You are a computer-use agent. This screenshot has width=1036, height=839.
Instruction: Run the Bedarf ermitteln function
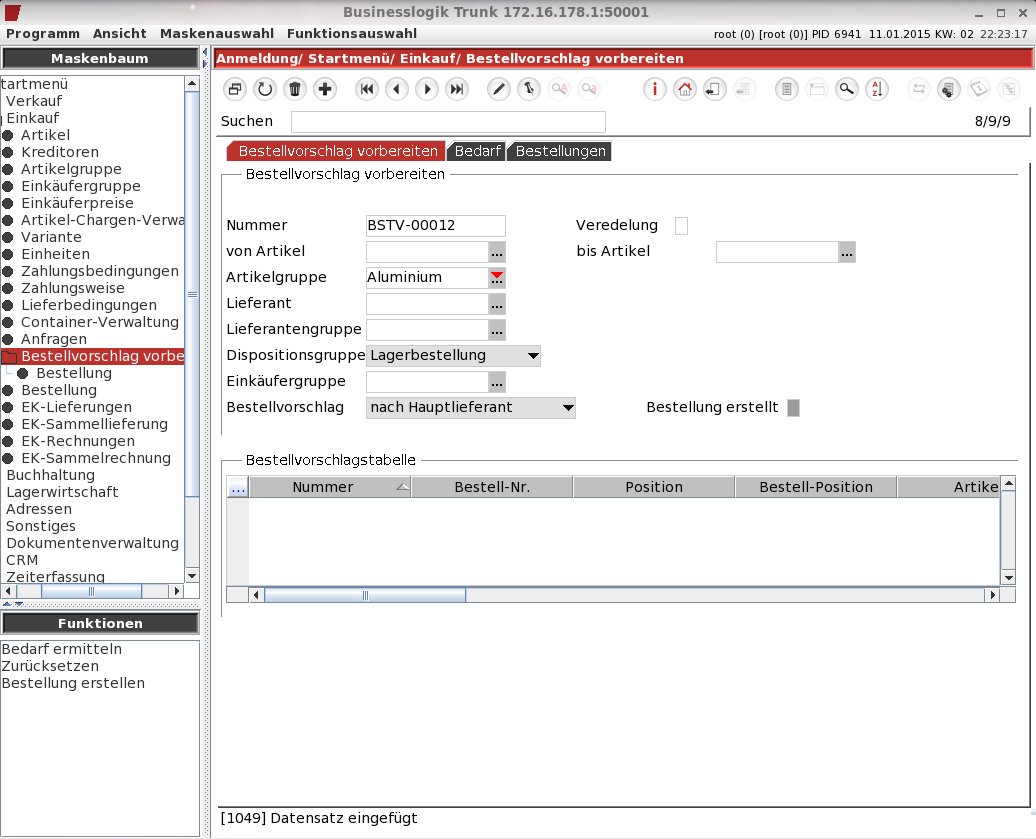click(61, 649)
